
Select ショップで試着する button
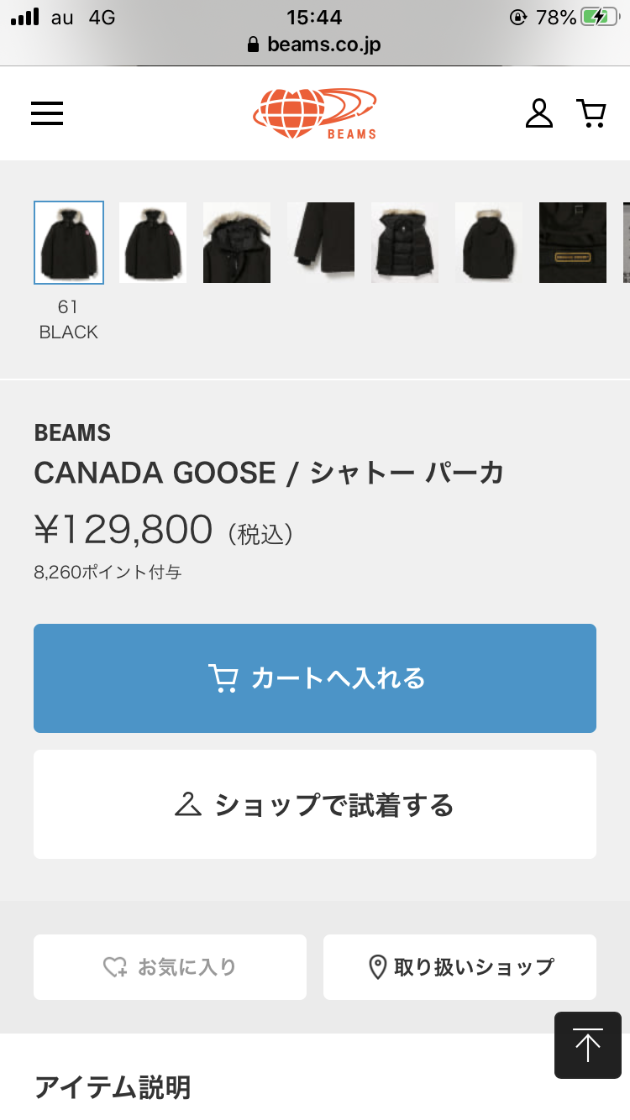pyautogui.click(x=315, y=804)
